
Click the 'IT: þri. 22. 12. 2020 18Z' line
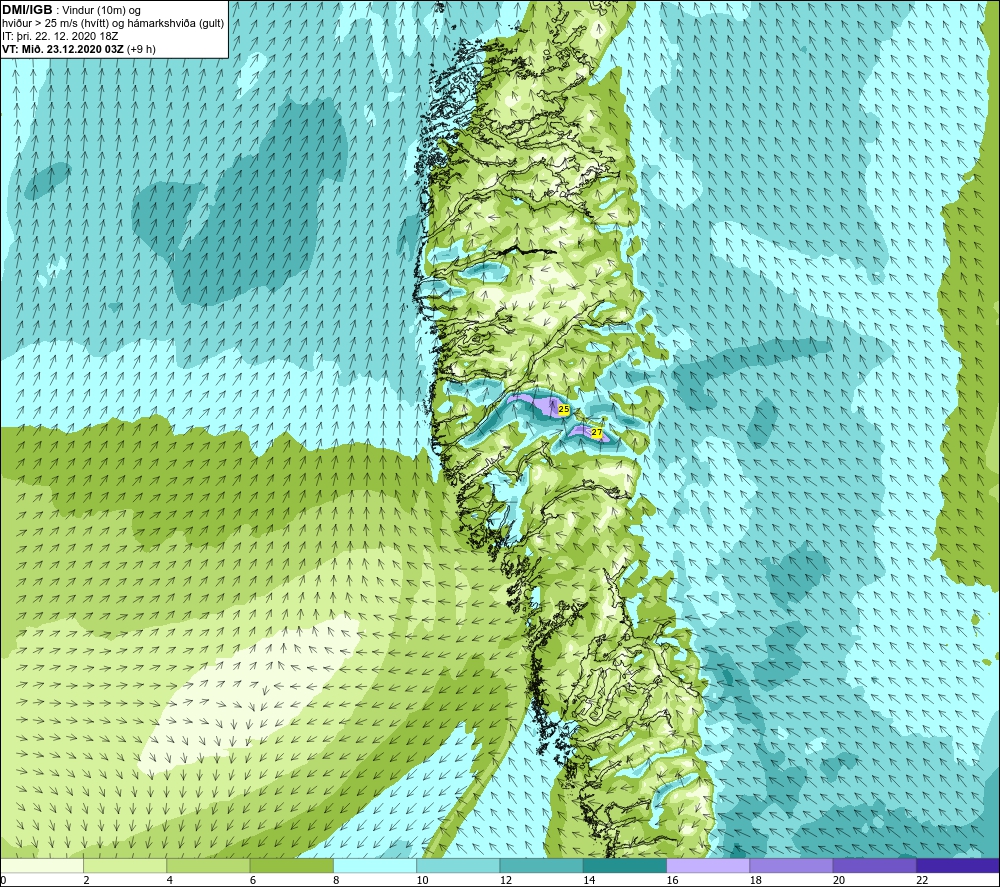pos(60,36)
